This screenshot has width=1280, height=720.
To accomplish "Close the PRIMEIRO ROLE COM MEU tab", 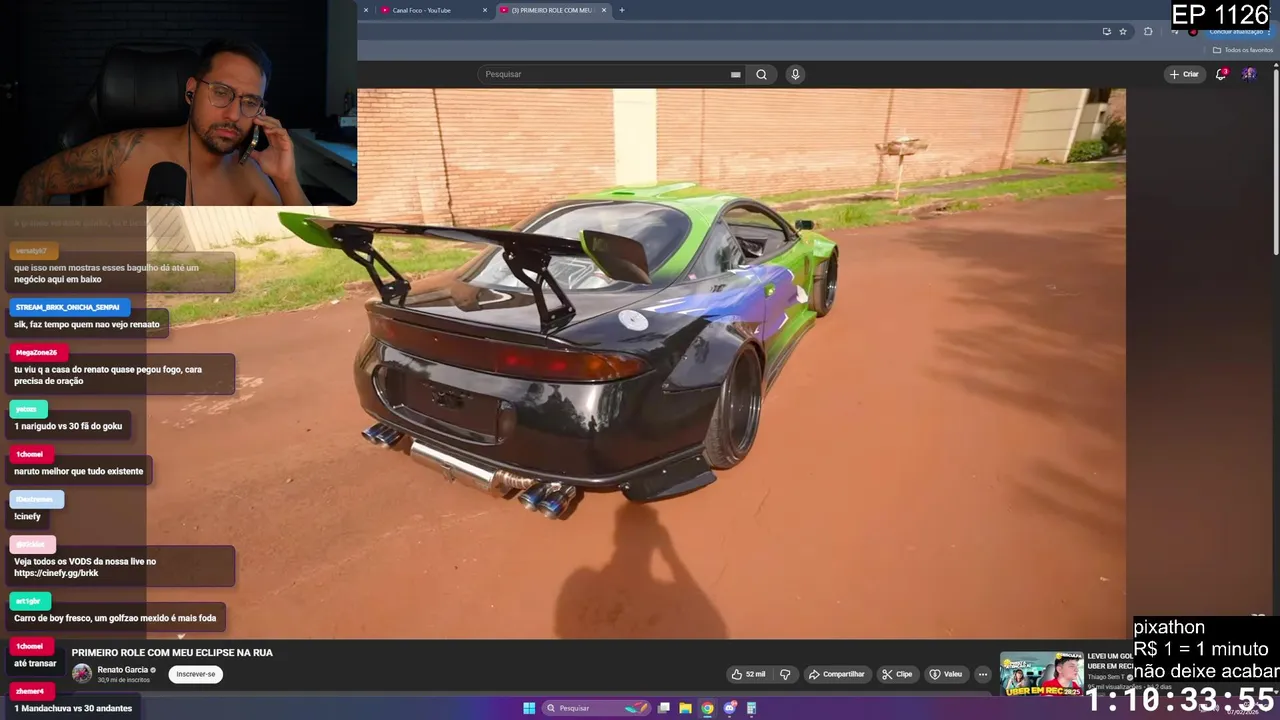I will (x=604, y=10).
